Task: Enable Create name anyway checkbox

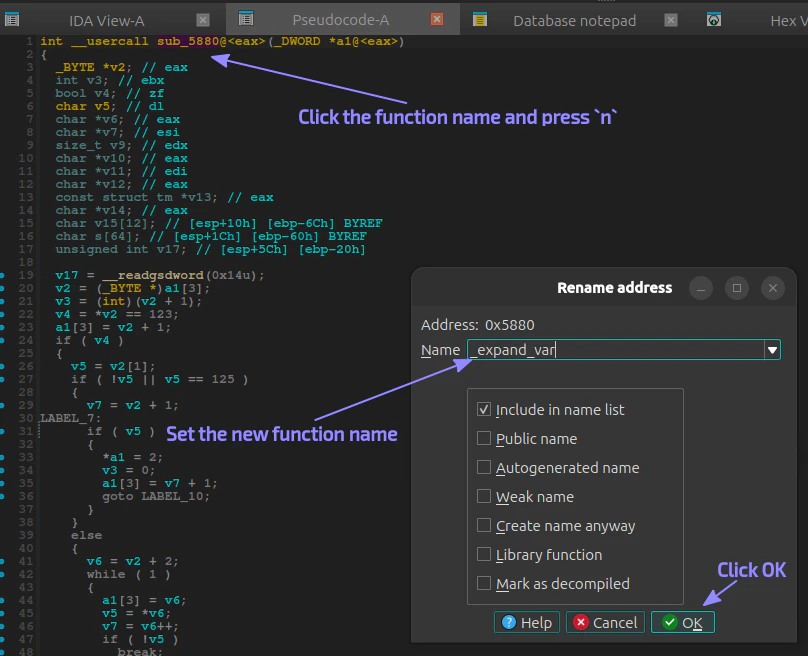Action: click(483, 525)
